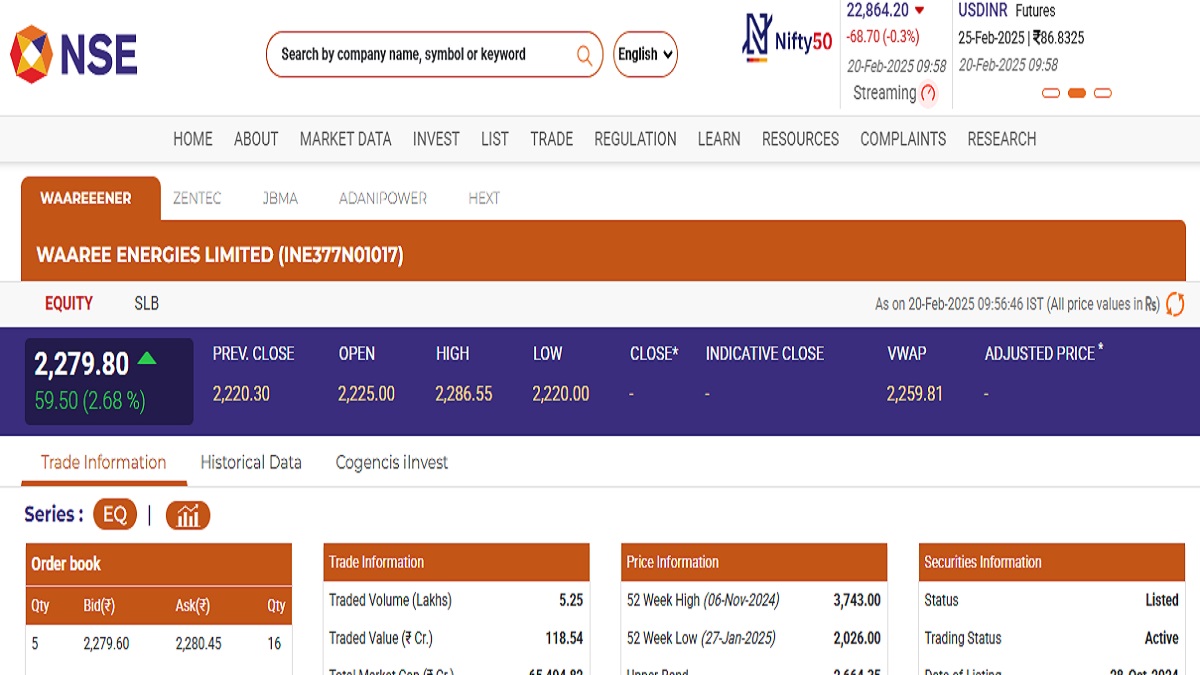Viewport: 1200px width, 675px height.
Task: Go to the COMPLAINTS menu
Action: (903, 139)
